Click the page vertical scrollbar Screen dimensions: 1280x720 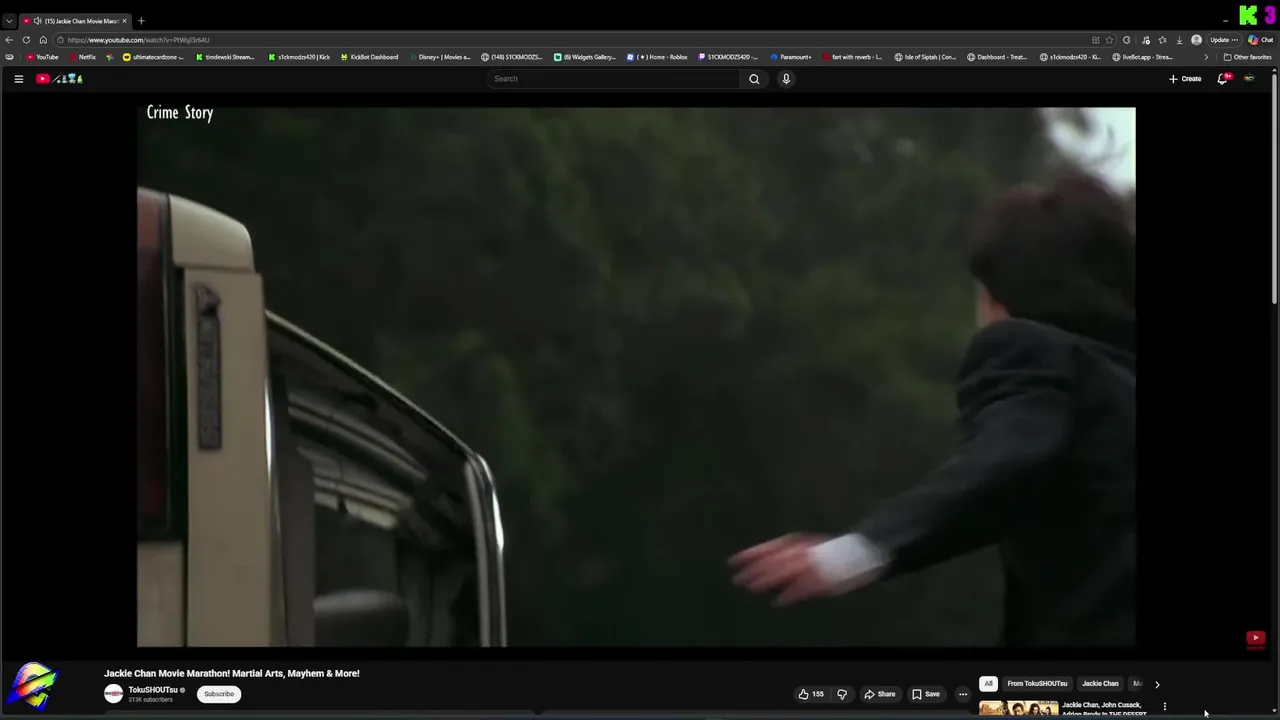tap(1275, 190)
